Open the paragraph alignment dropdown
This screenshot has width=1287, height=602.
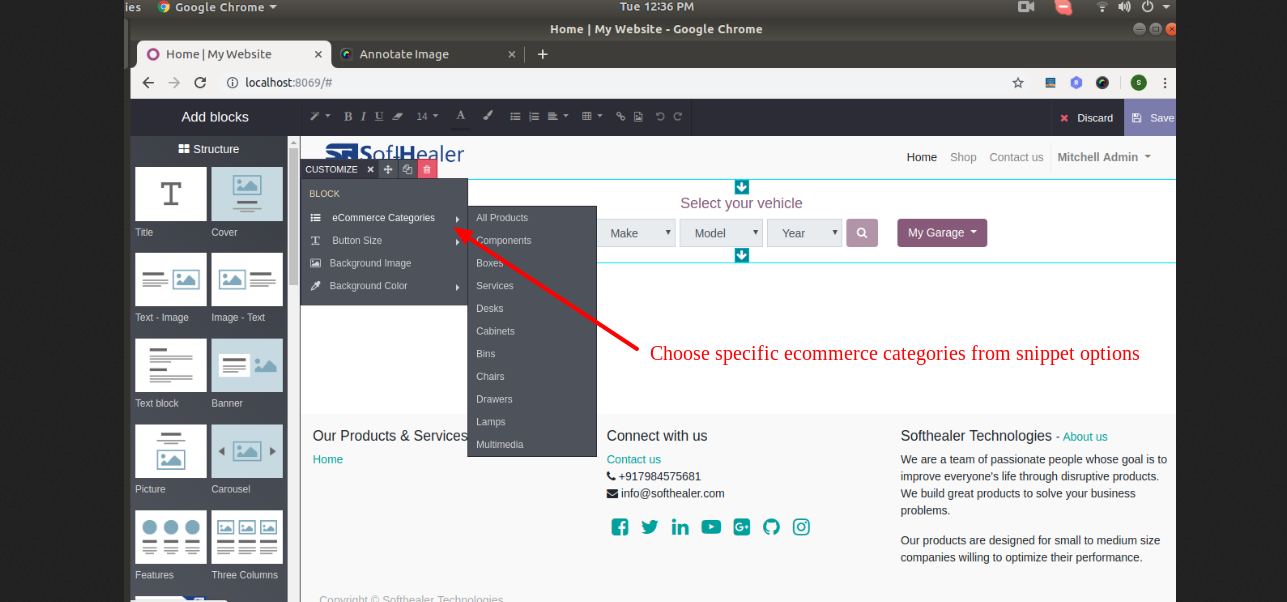point(557,116)
